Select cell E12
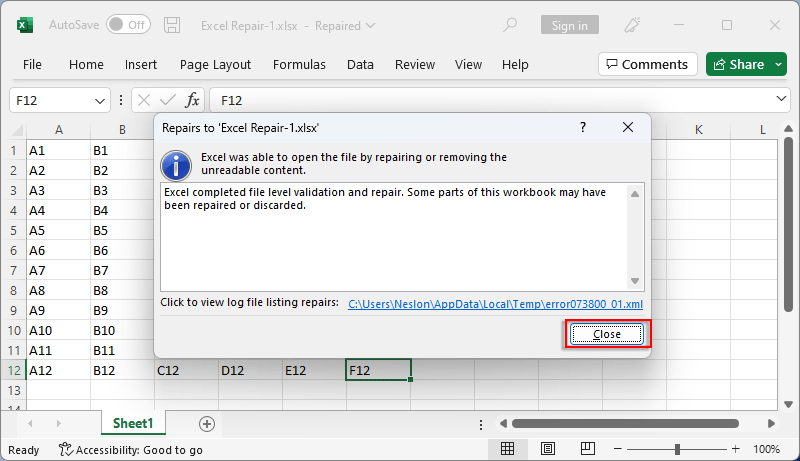 click(x=314, y=370)
